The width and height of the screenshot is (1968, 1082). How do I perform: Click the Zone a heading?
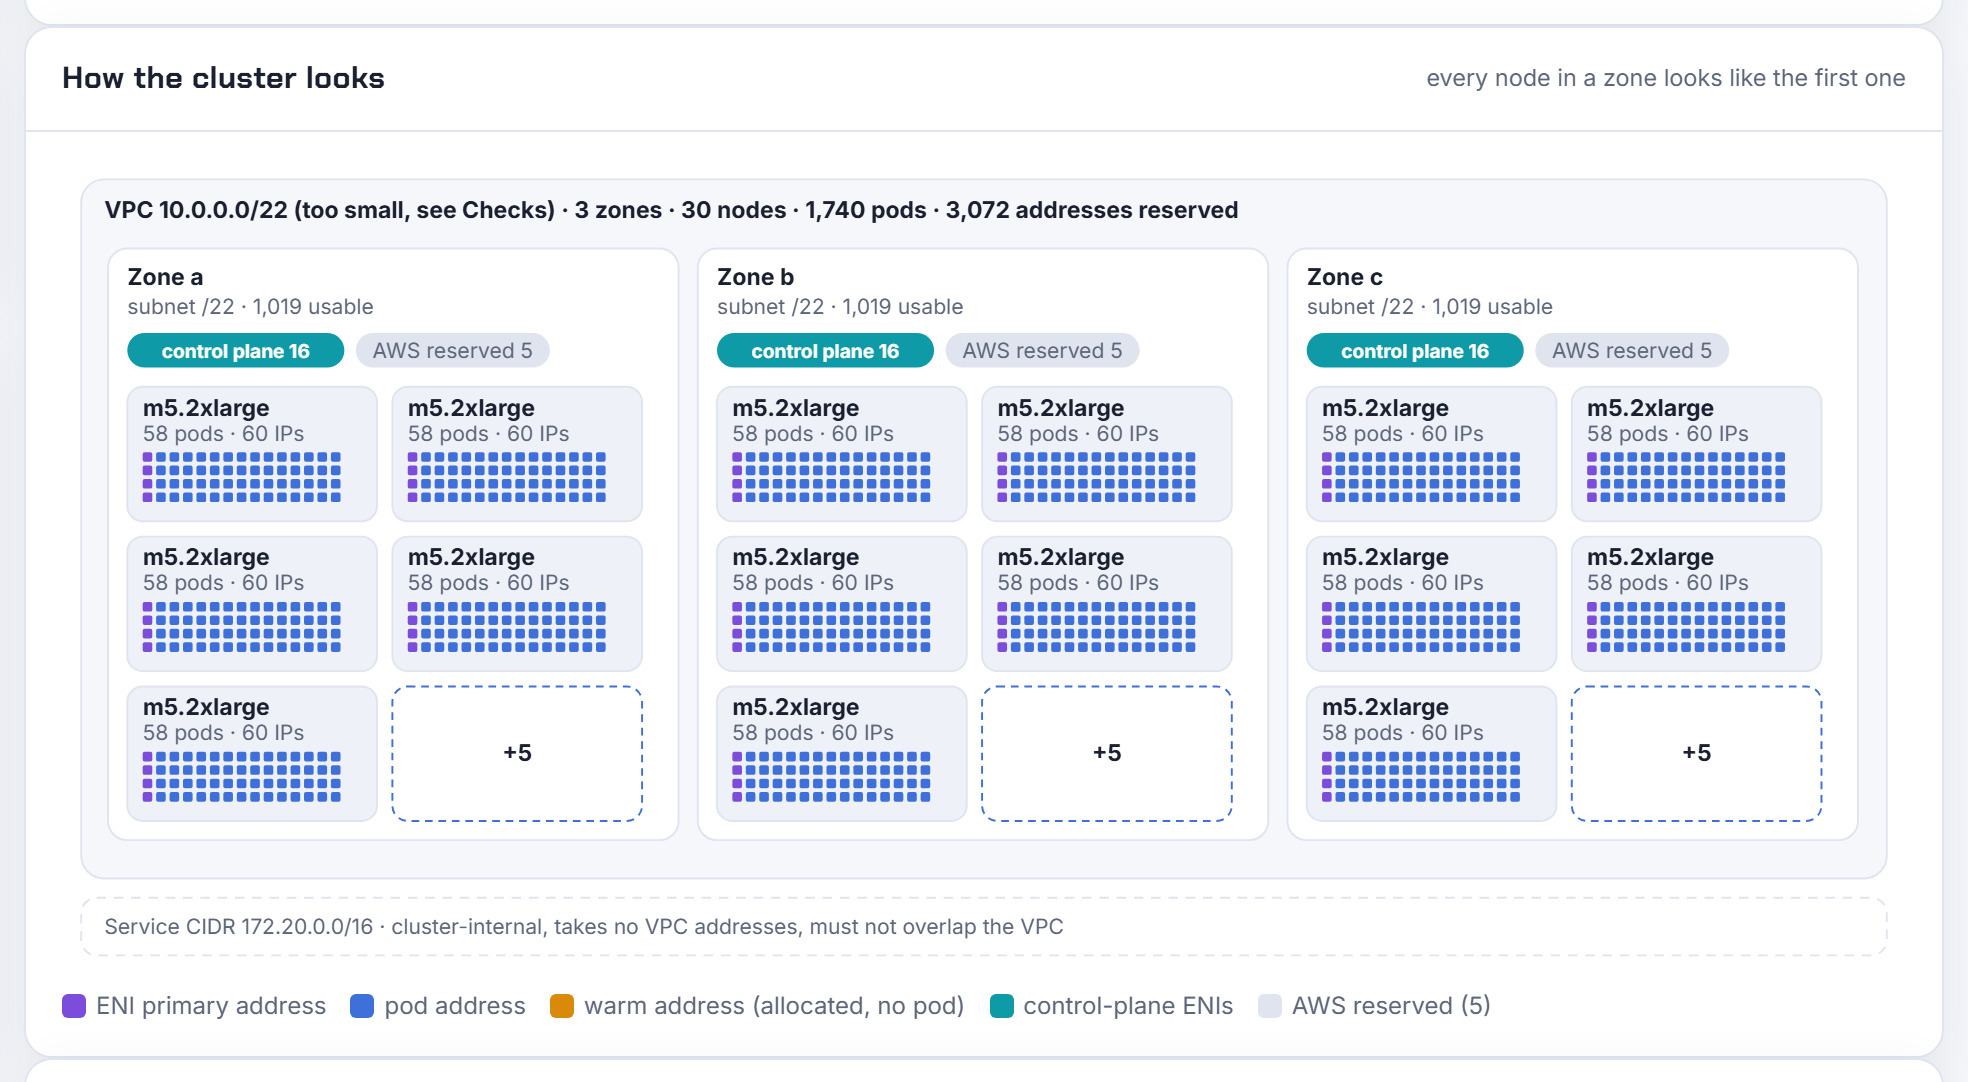(165, 277)
